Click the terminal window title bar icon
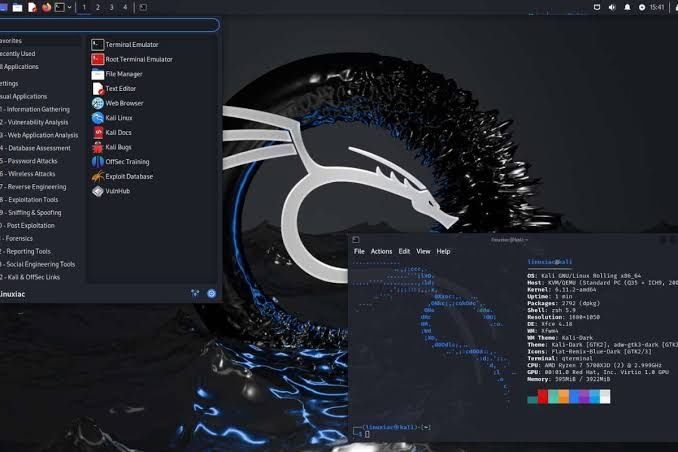Image resolution: width=678 pixels, height=452 pixels. point(356,240)
